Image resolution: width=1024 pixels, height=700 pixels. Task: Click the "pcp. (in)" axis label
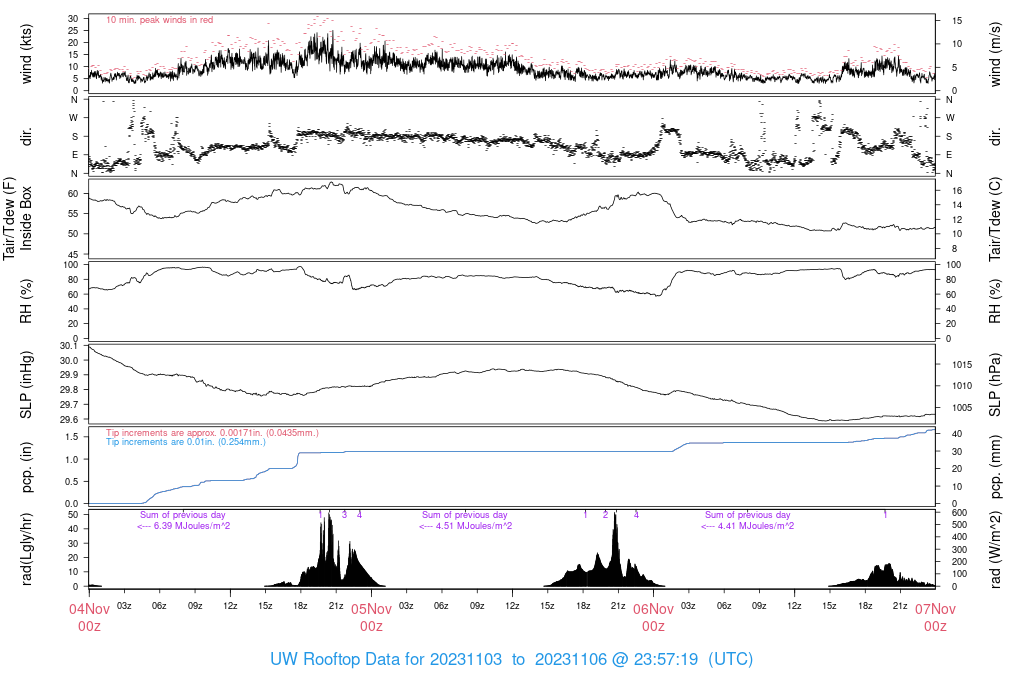[26, 467]
